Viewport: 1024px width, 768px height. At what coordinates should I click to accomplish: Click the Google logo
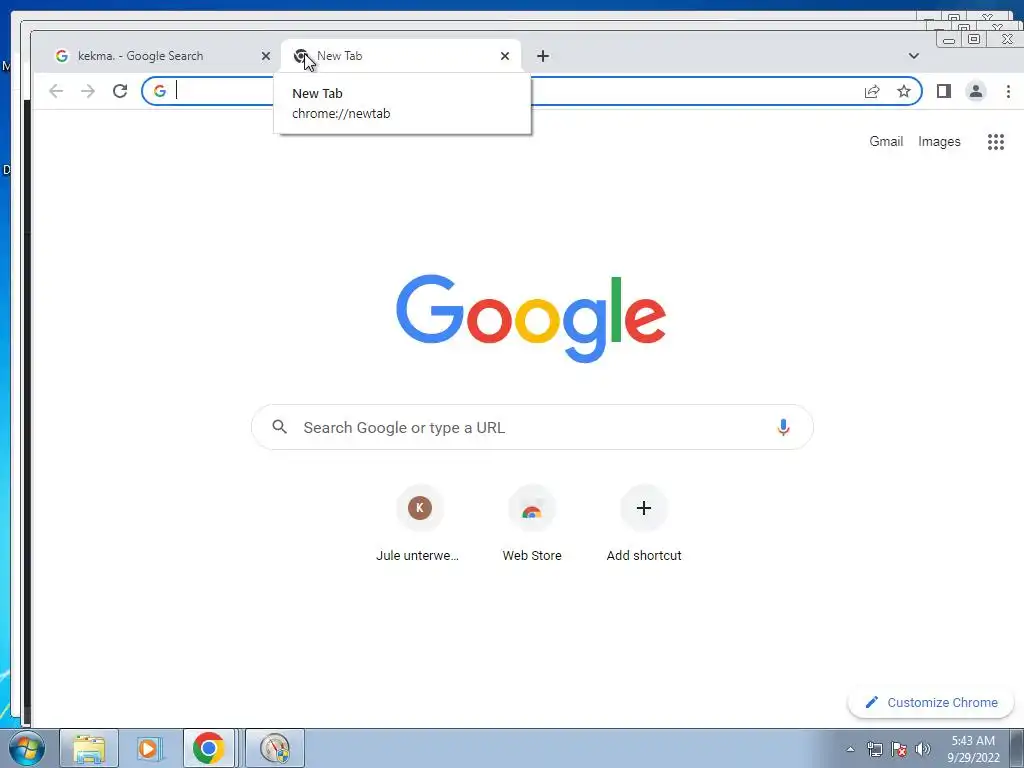pyautogui.click(x=531, y=318)
